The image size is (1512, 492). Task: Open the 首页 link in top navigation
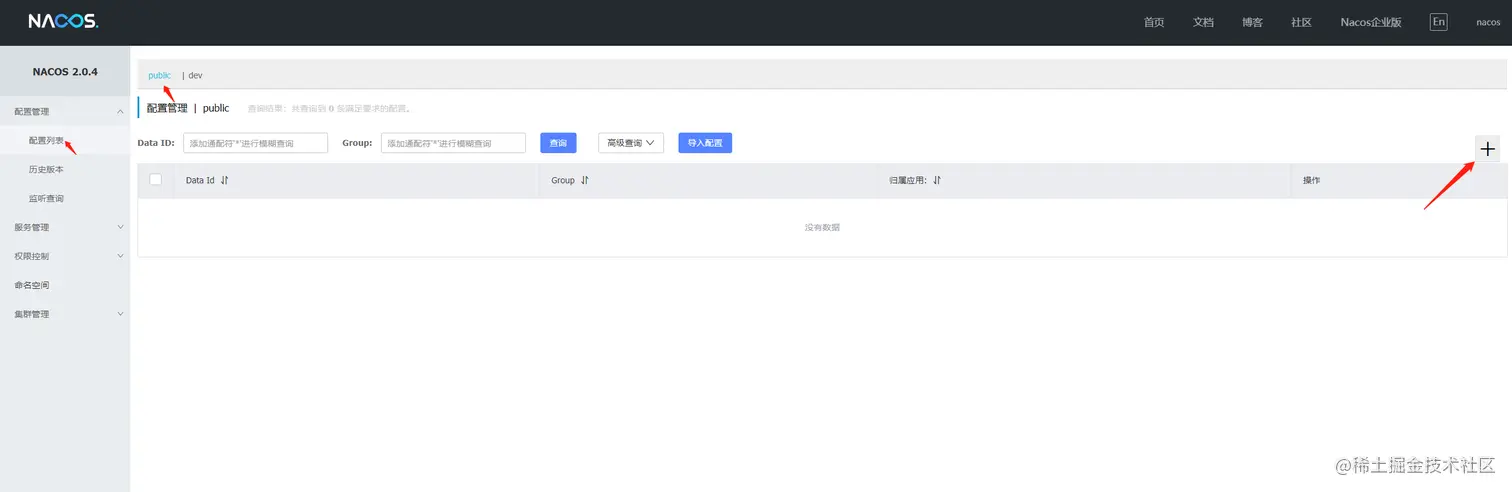pos(1154,22)
